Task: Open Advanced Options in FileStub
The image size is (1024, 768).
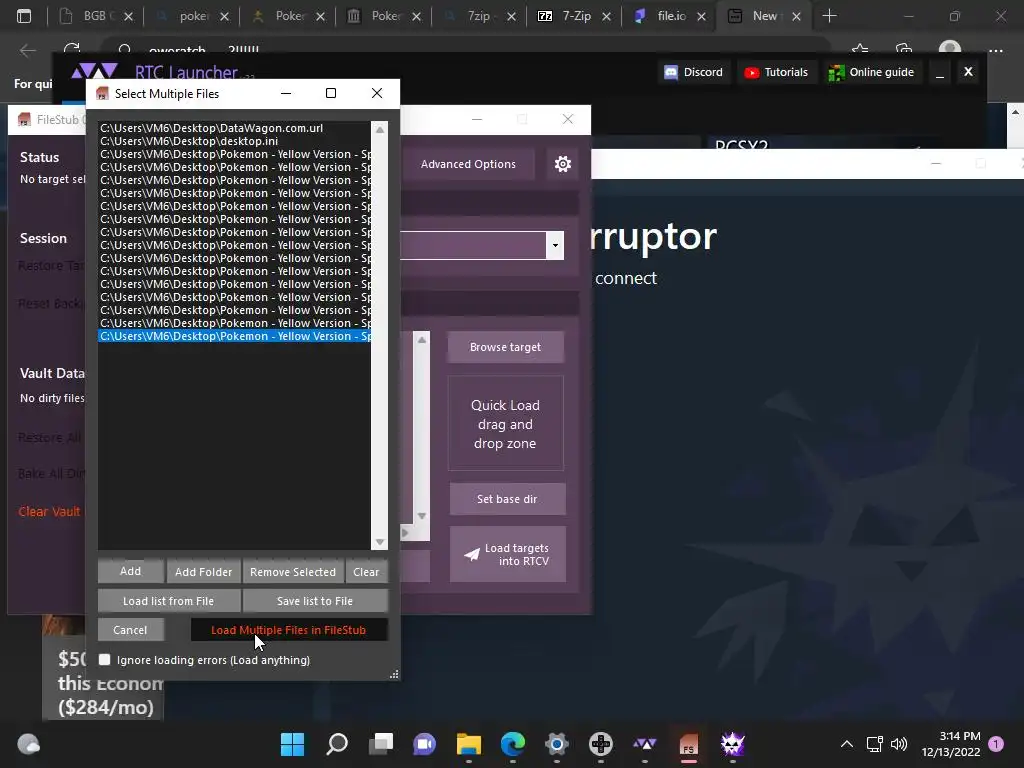Action: click(x=468, y=164)
